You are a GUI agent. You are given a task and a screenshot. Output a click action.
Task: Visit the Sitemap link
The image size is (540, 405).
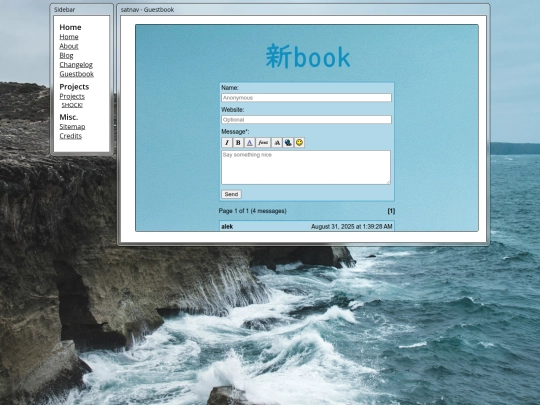(72, 127)
